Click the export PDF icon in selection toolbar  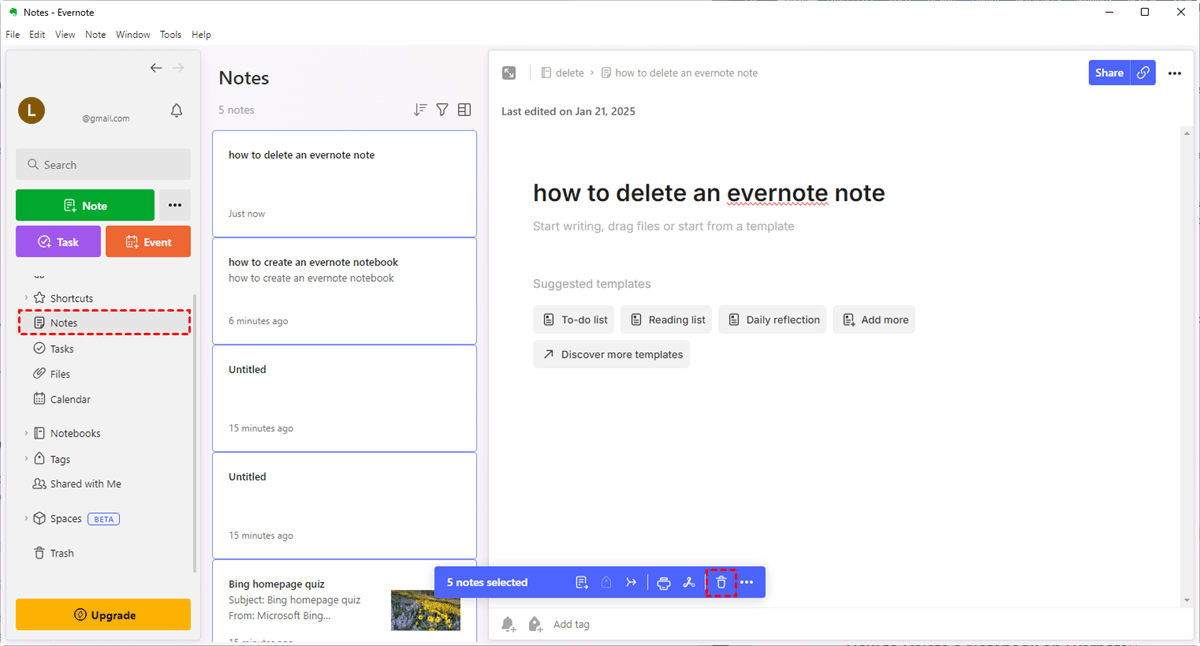click(x=689, y=582)
